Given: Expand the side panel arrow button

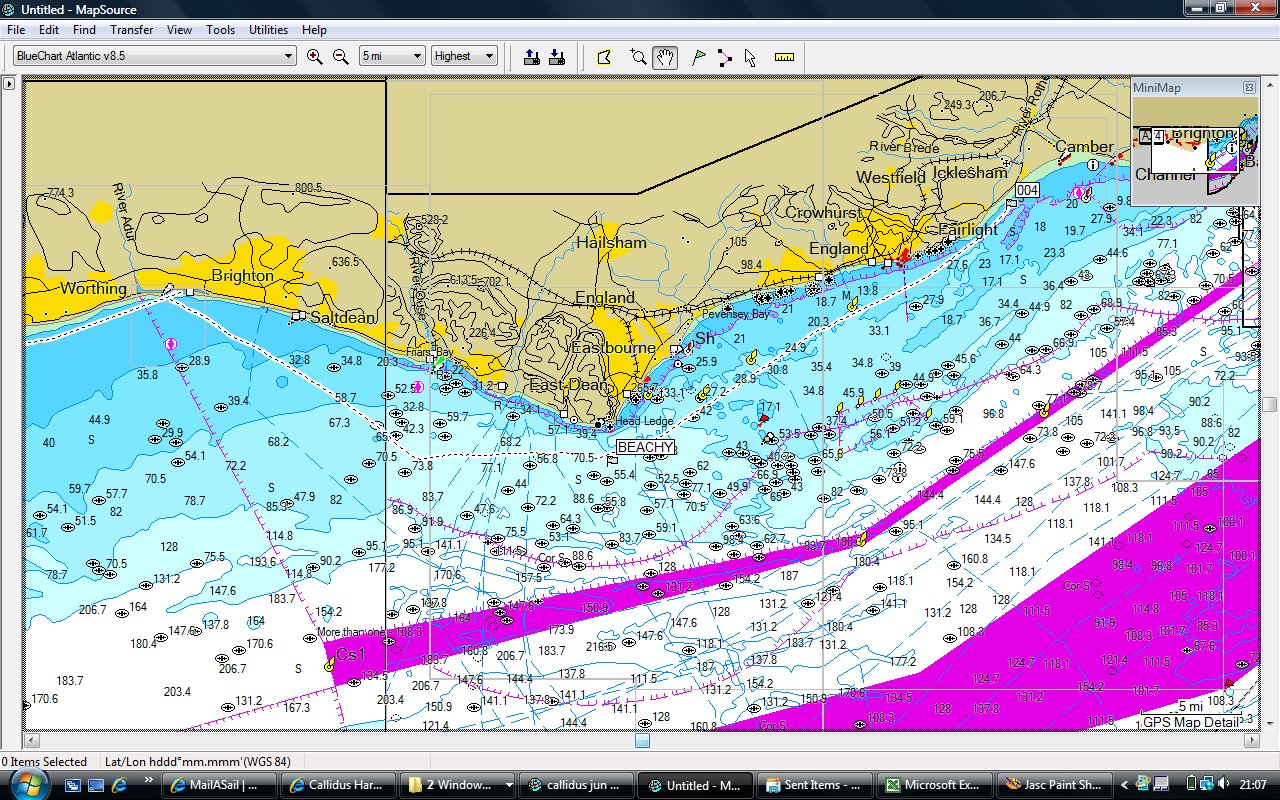Looking at the screenshot, I should pyautogui.click(x=9, y=84).
